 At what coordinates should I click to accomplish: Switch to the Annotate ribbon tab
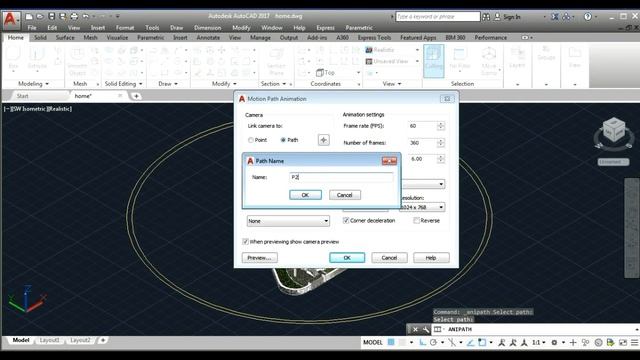[x=208, y=38]
